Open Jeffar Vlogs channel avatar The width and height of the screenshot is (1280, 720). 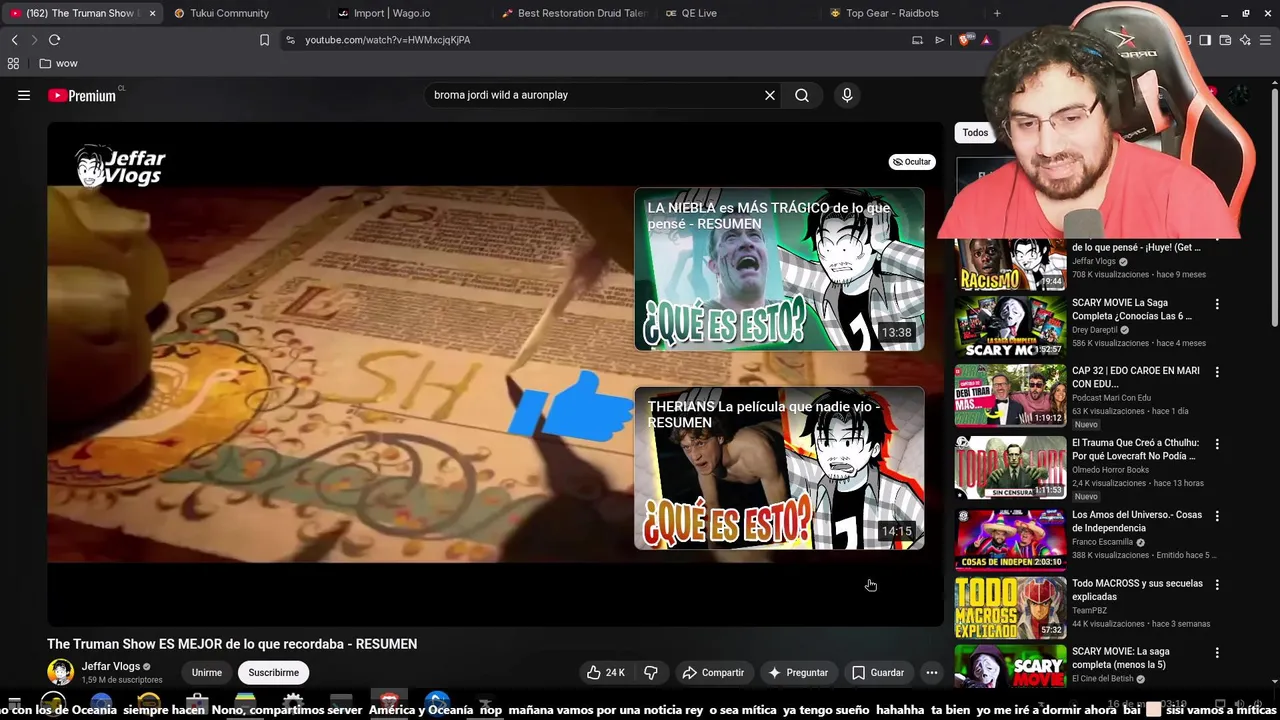point(60,672)
